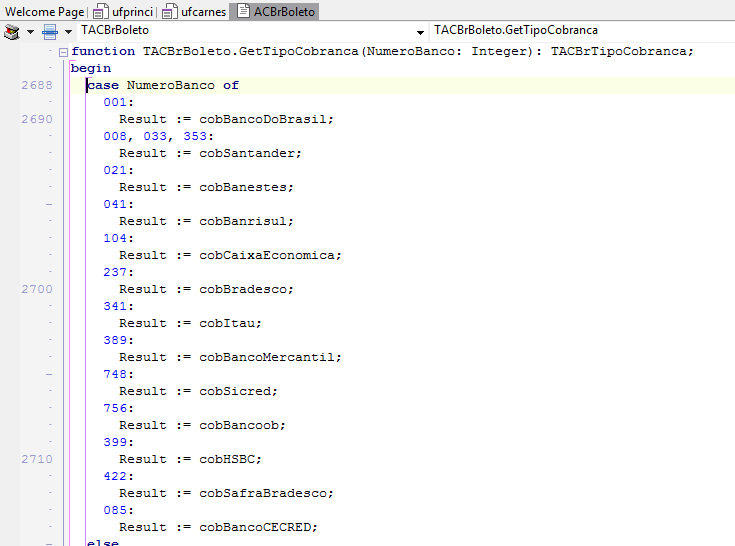Place cursor on 'case NumeroBanco of' line
Viewport: 735px width, 546px height.
163,85
